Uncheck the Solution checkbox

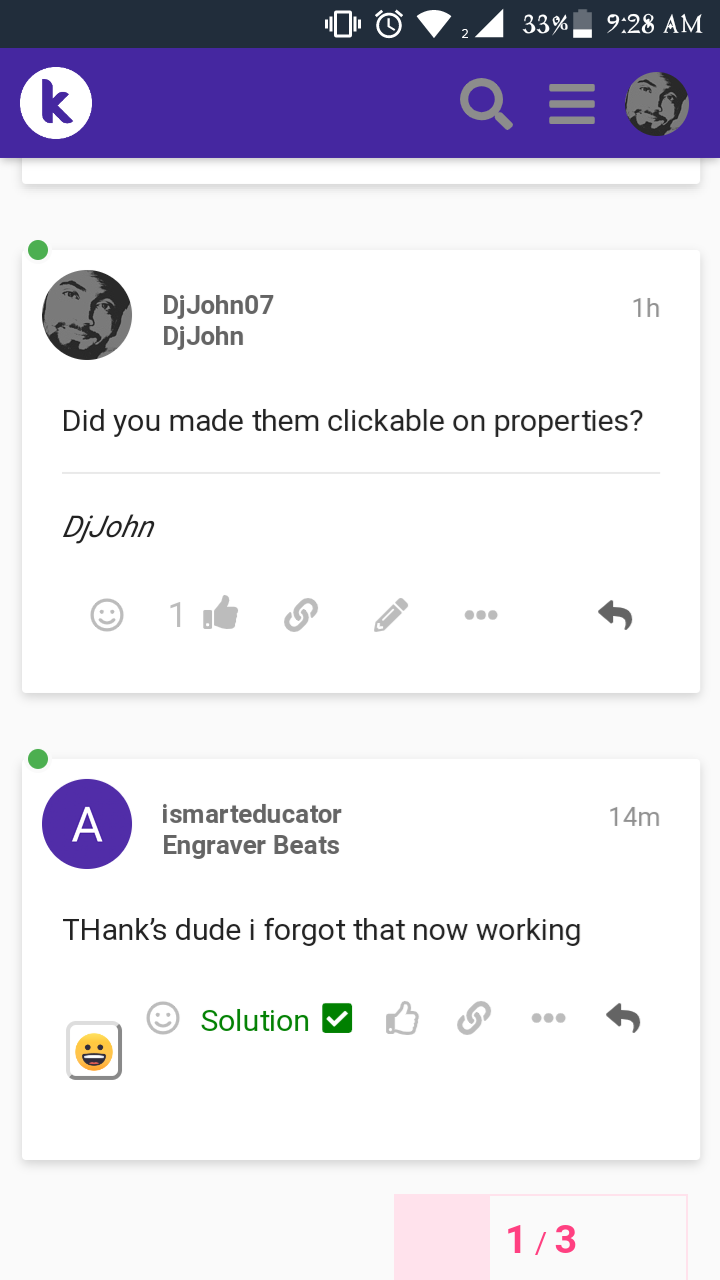337,1019
